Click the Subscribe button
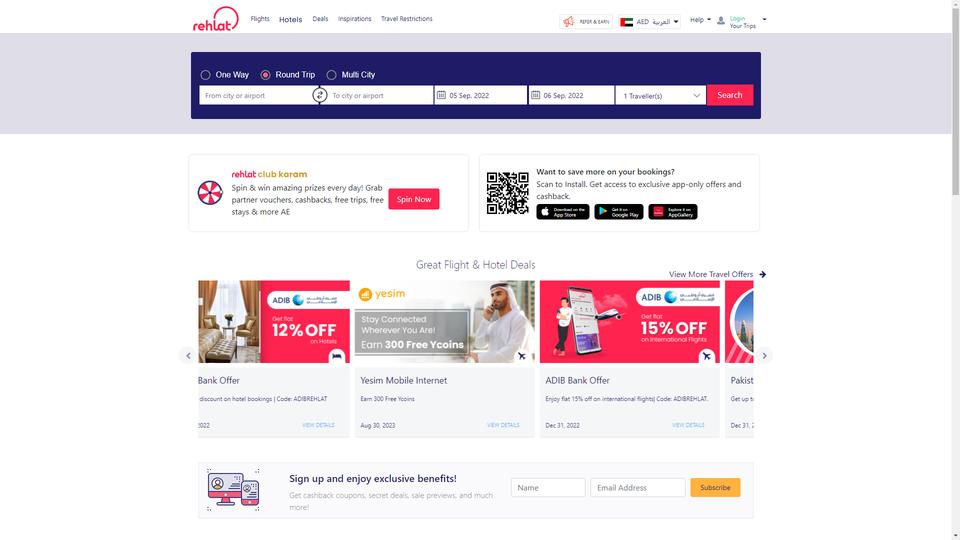Viewport: 960px width, 540px height. [x=715, y=487]
